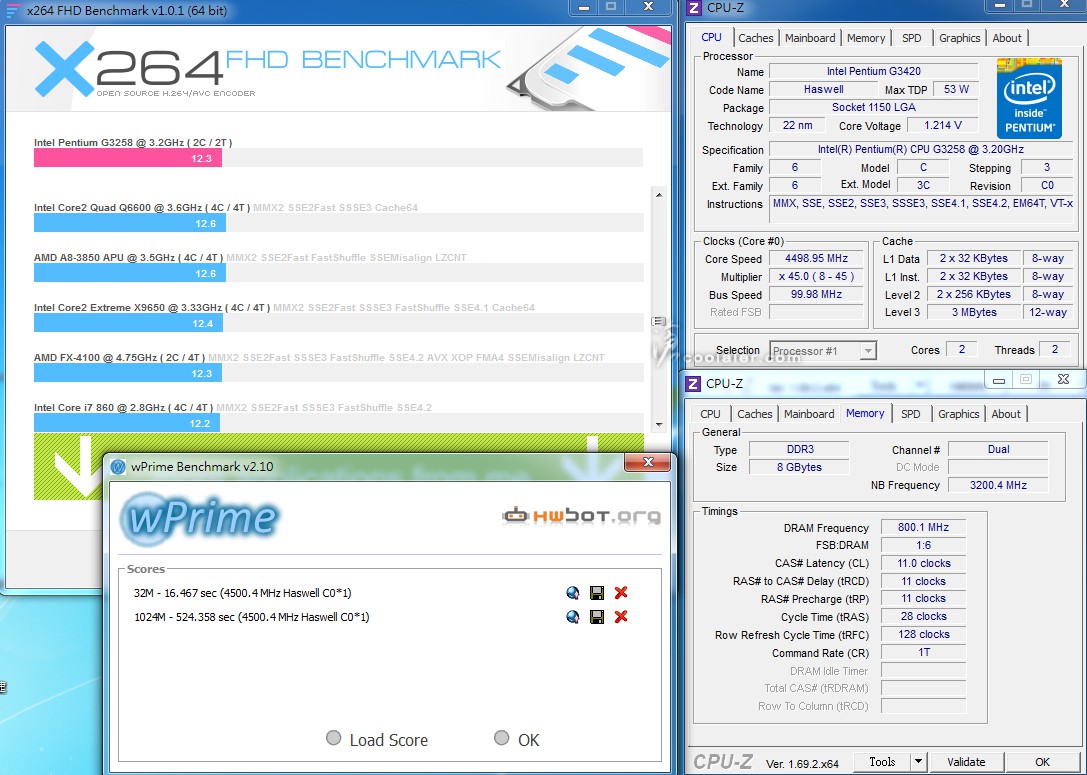This screenshot has width=1087, height=775.
Task: Click the Validate button in CPU-Z
Action: click(x=966, y=761)
